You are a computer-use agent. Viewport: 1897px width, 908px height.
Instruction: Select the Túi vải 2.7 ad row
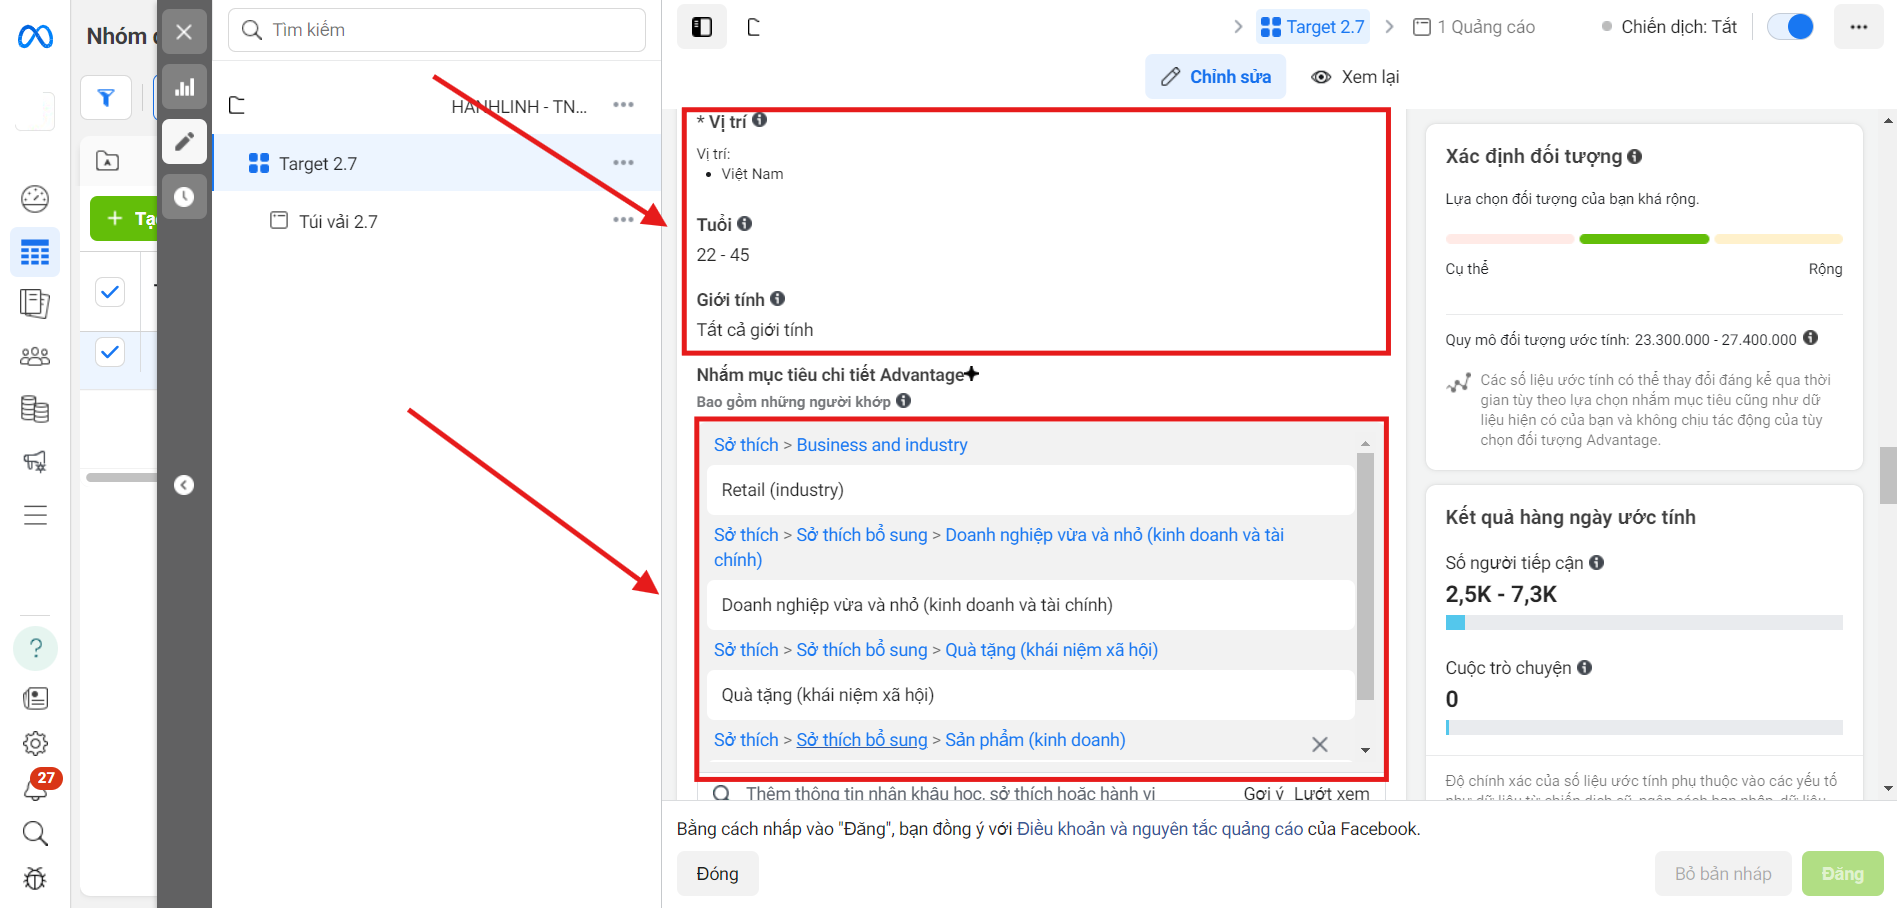437,221
